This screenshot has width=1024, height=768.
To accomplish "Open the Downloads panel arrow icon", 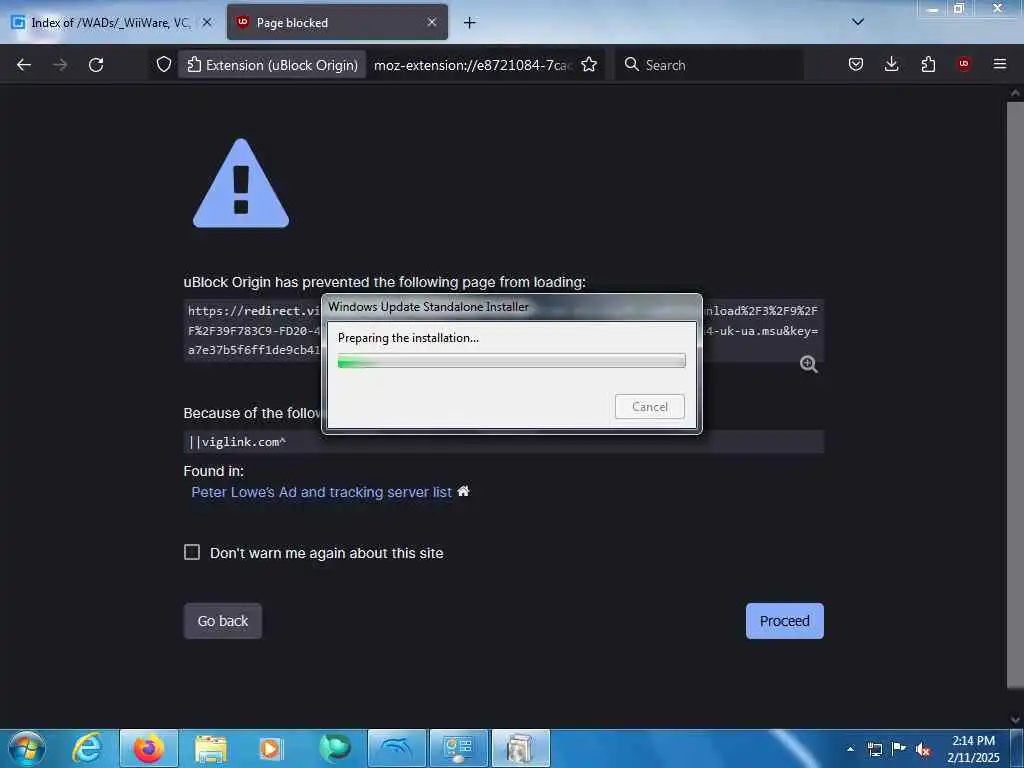I will click(x=891, y=64).
